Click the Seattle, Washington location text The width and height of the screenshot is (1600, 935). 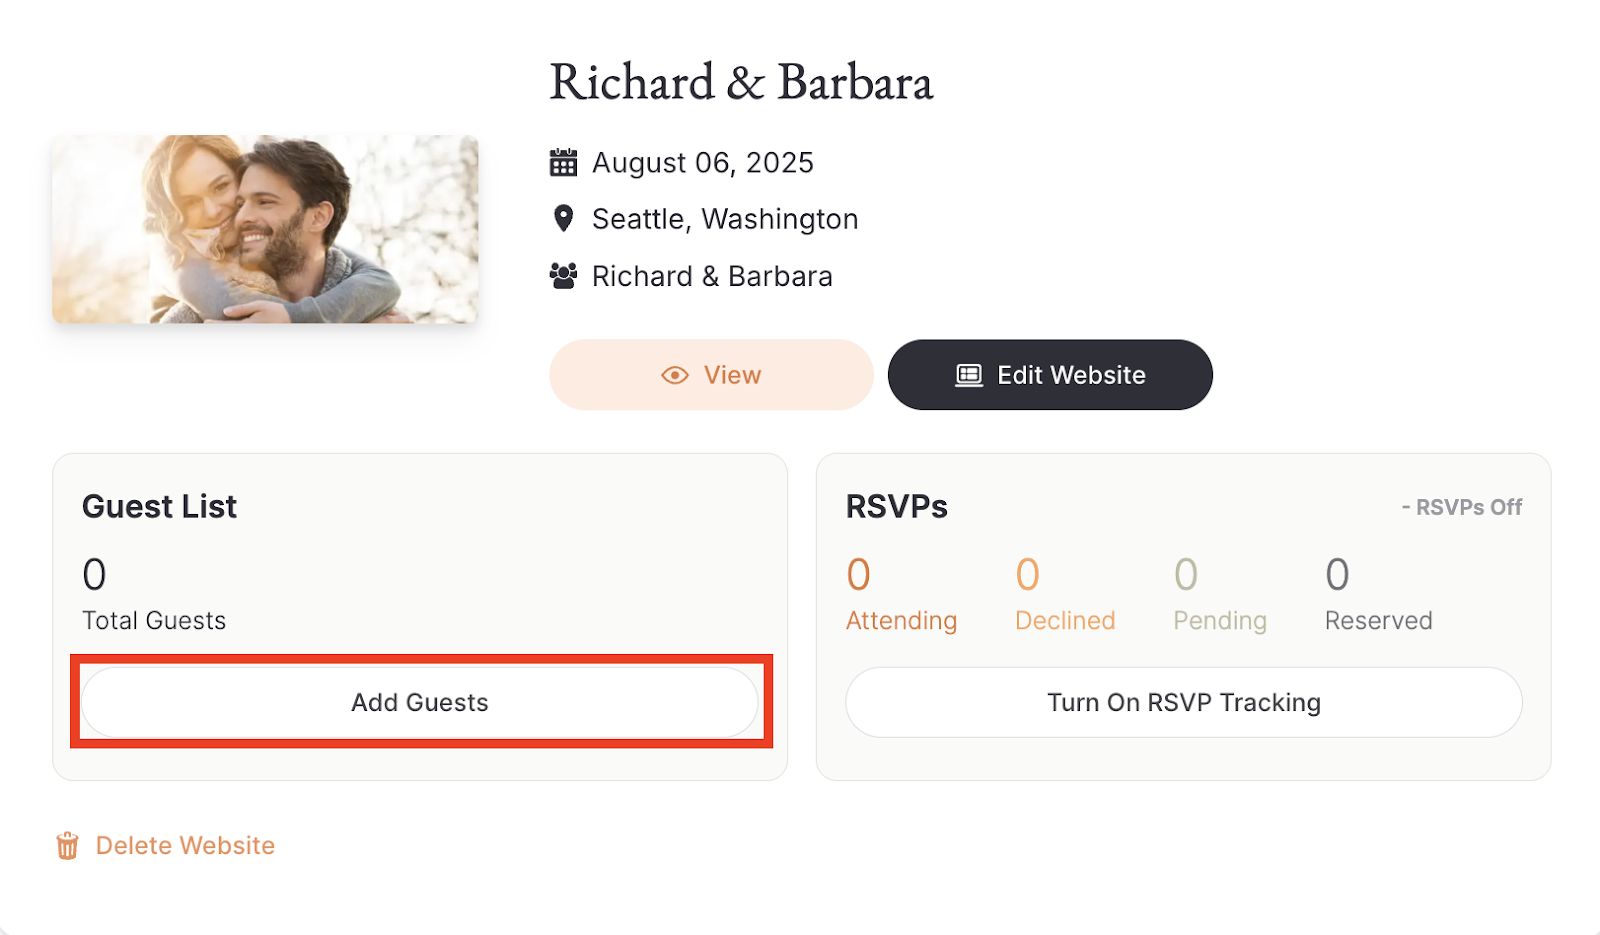tap(725, 219)
